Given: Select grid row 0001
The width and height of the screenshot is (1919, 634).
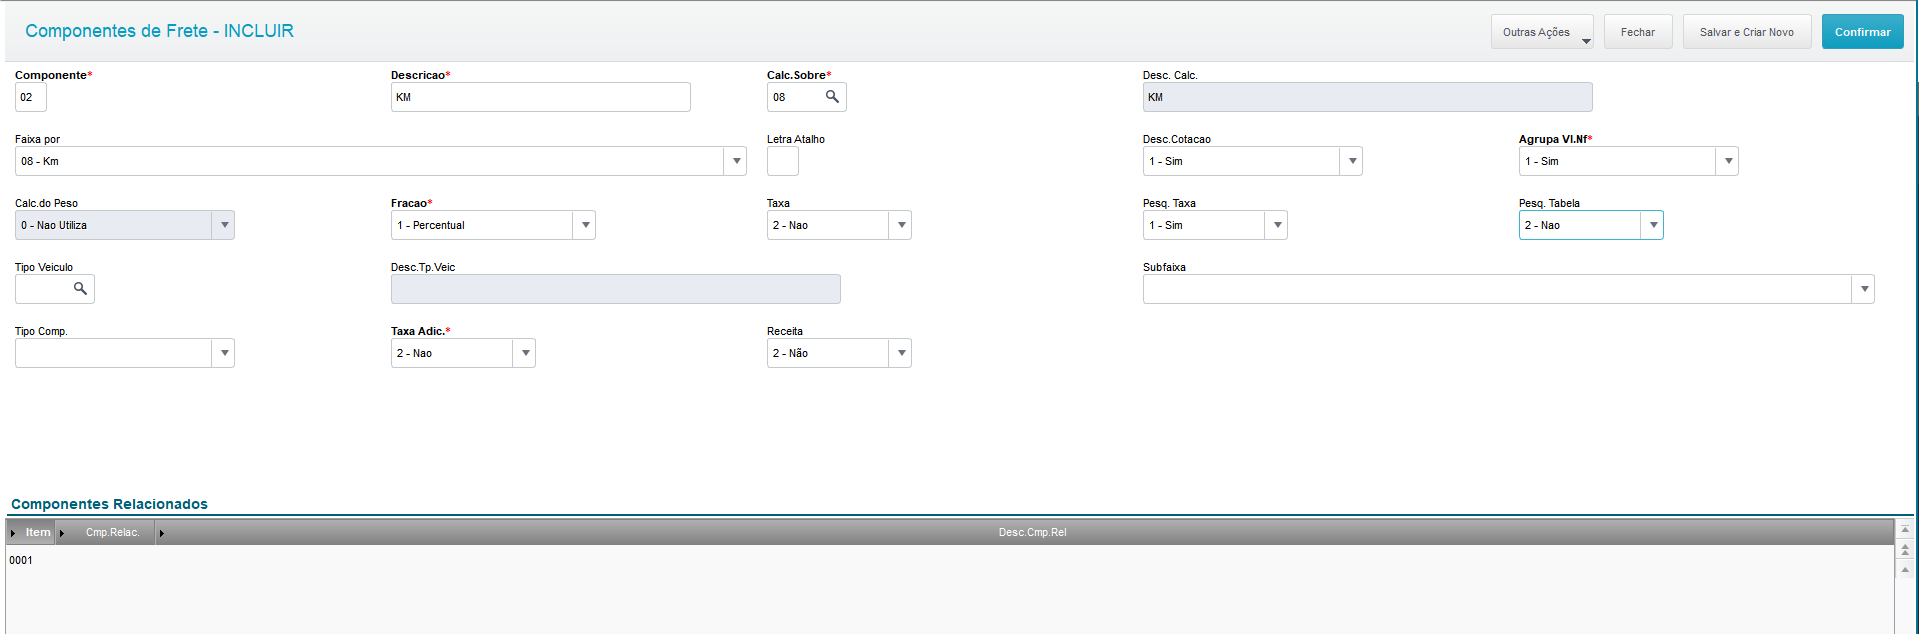Looking at the screenshot, I should pyautogui.click(x=950, y=560).
